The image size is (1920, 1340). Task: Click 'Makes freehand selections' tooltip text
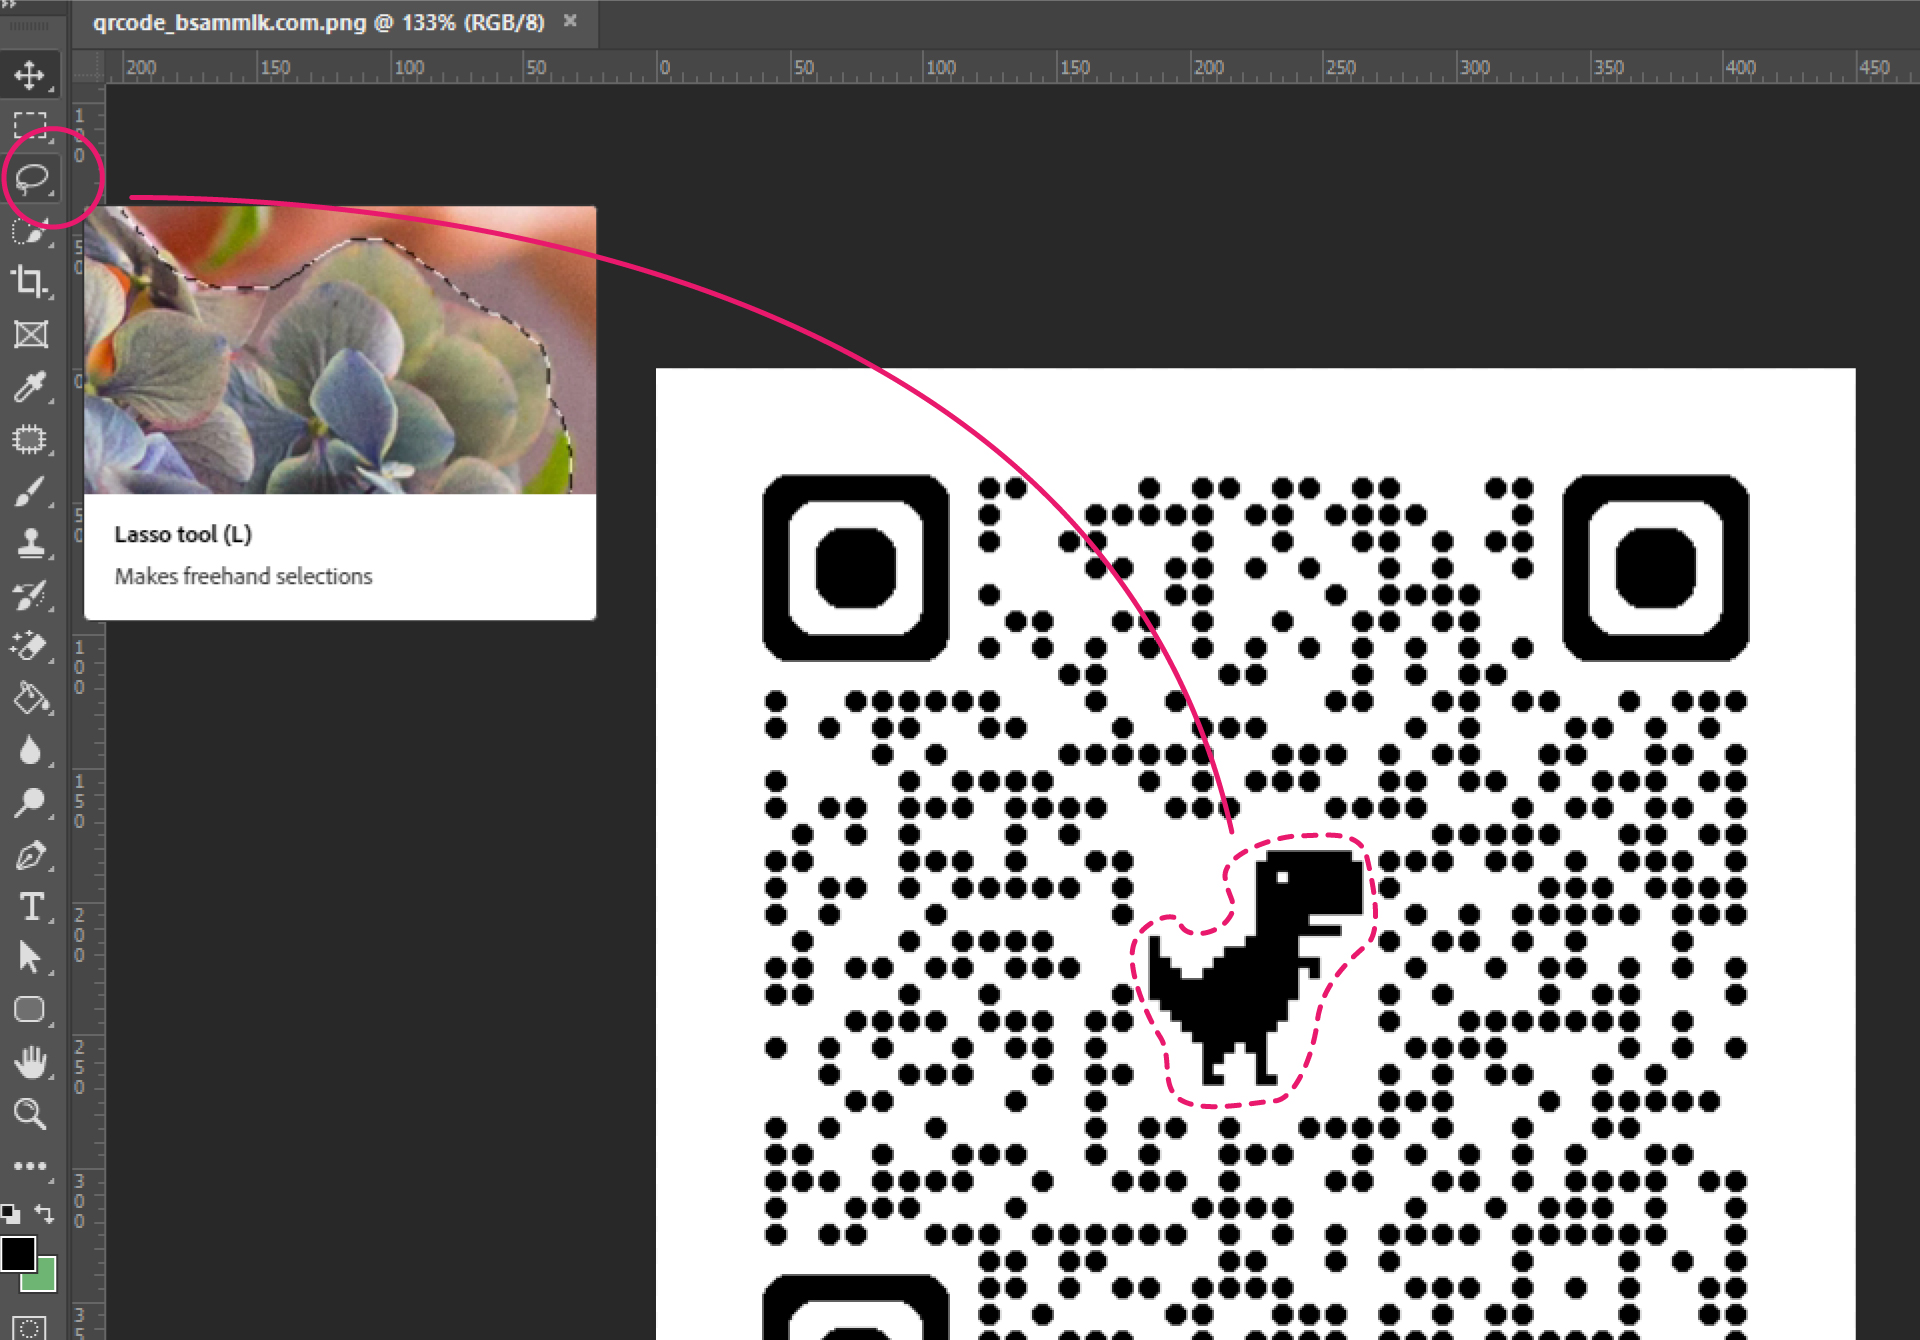[x=243, y=576]
